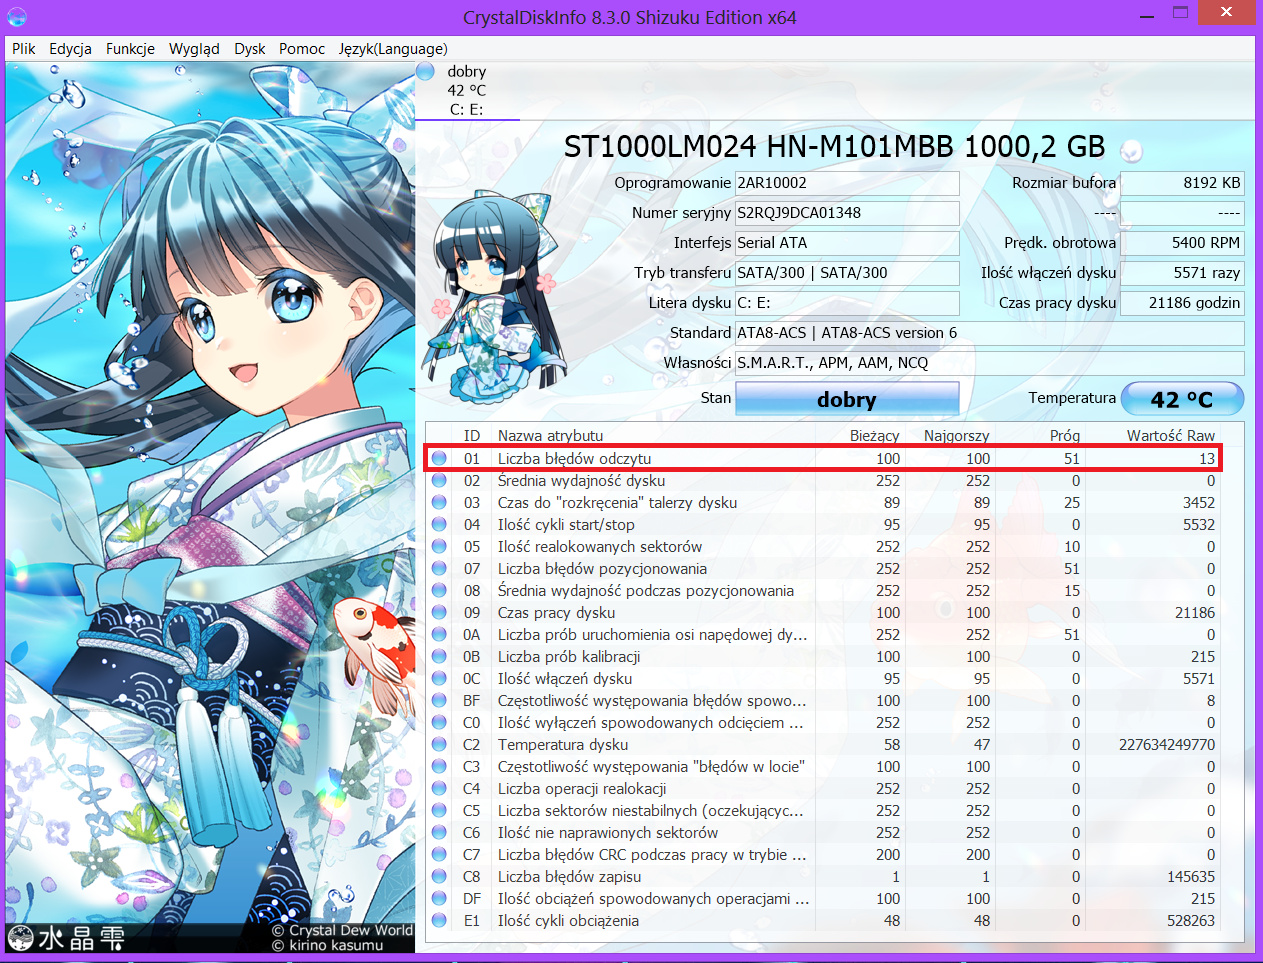Click status orb for attribute C6

coord(439,832)
